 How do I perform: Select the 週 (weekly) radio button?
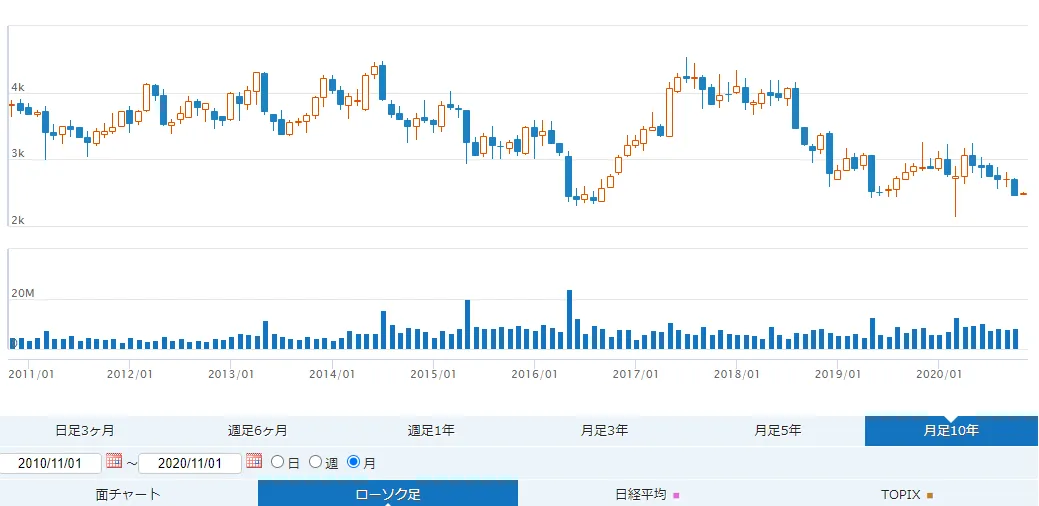tap(315, 462)
